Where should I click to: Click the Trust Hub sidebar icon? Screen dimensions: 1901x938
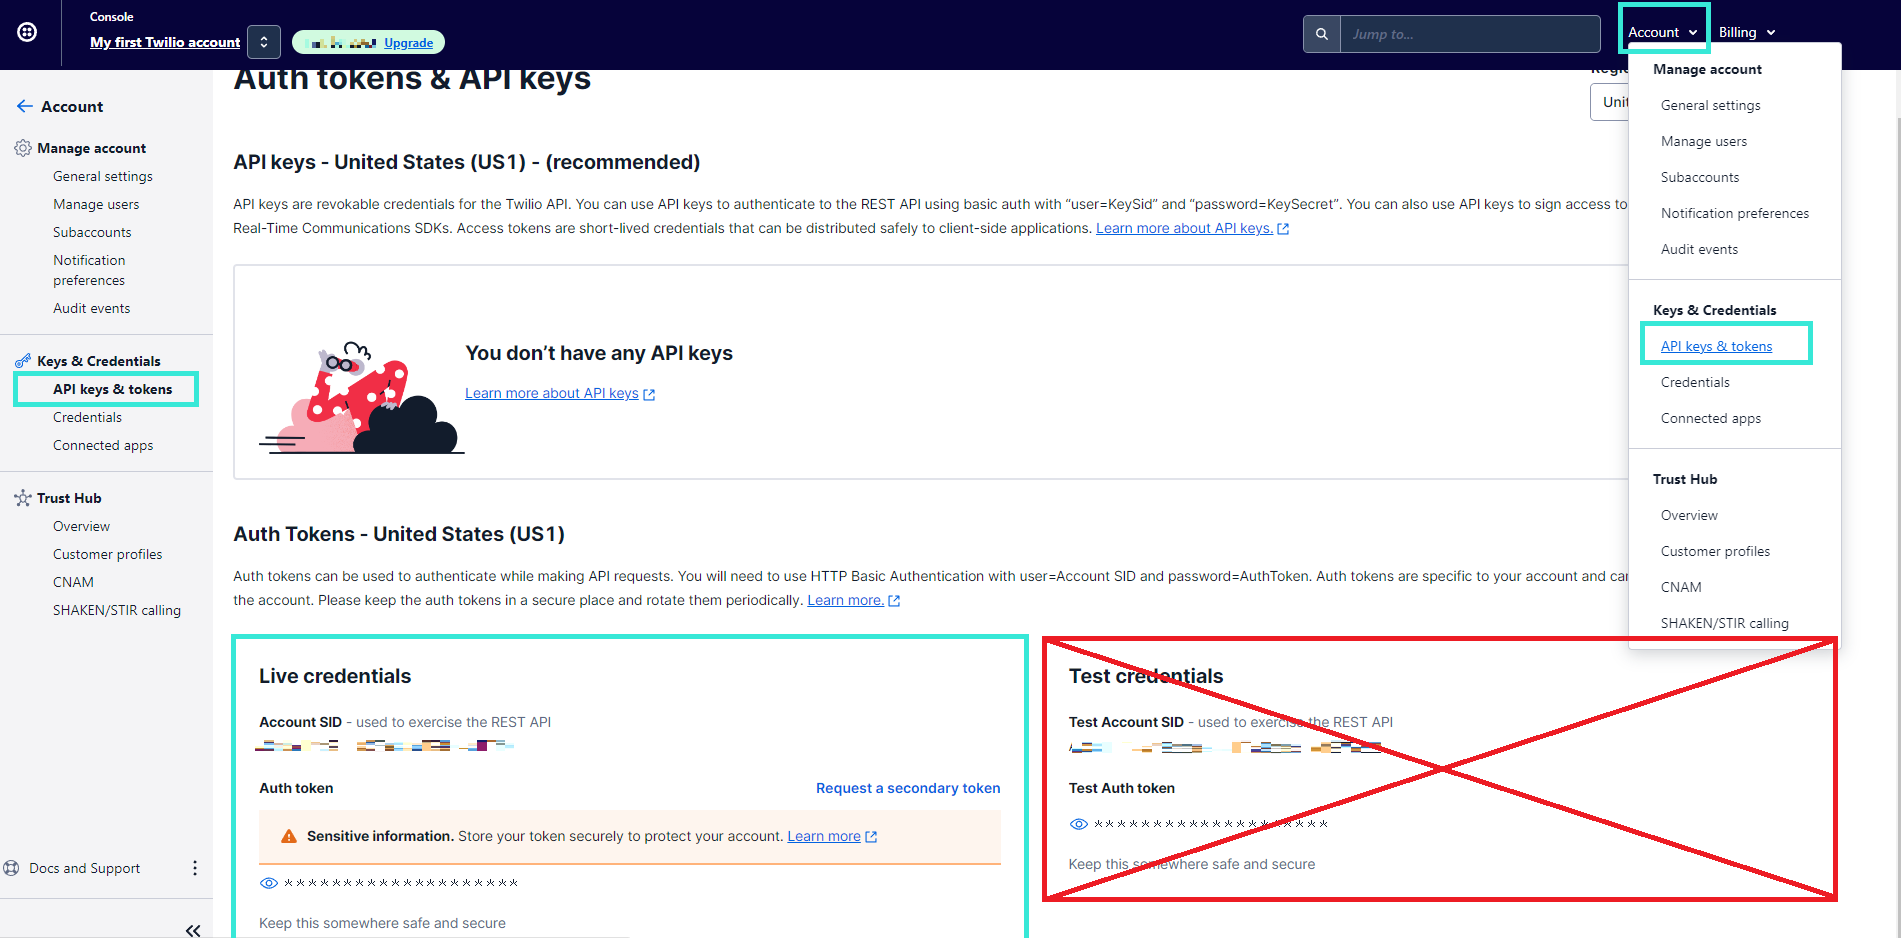[x=23, y=498]
